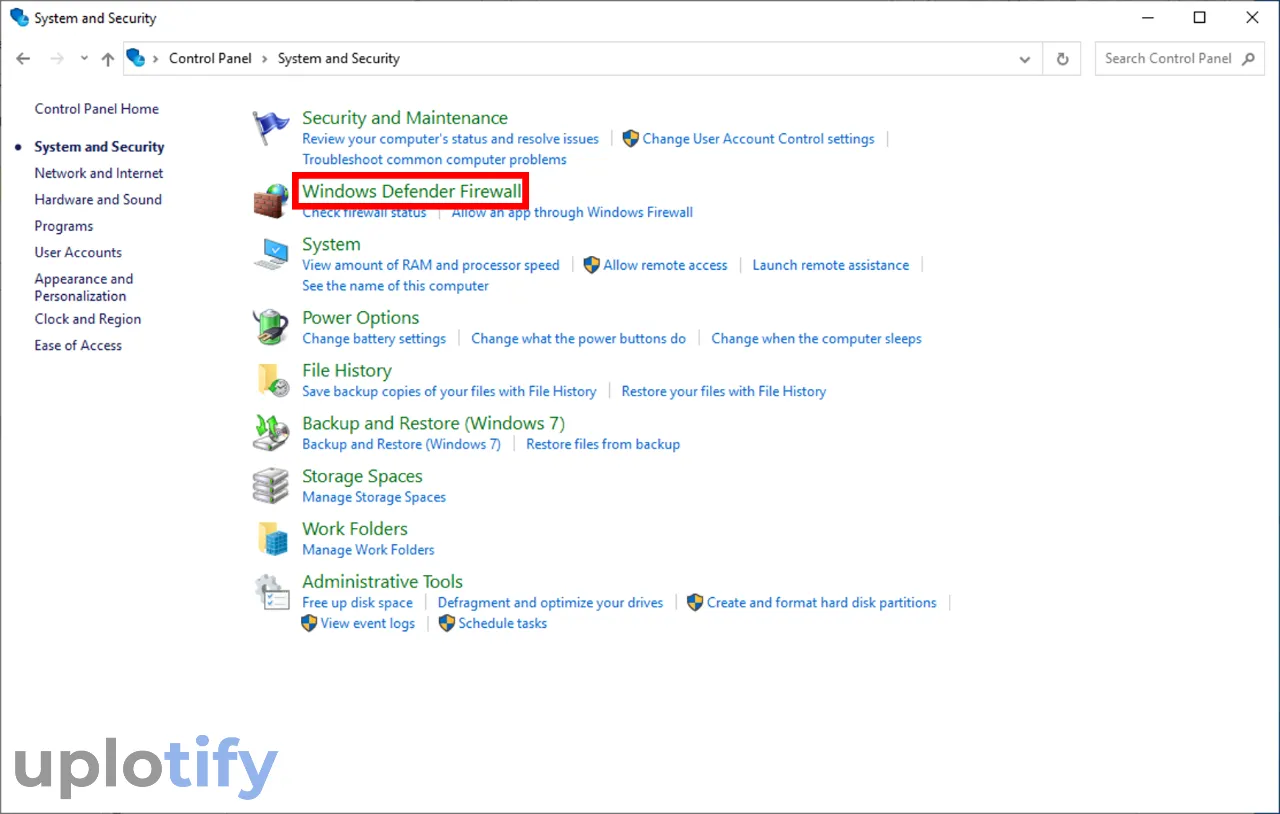
Task: Click Defragment and optimize your drives
Action: click(550, 602)
